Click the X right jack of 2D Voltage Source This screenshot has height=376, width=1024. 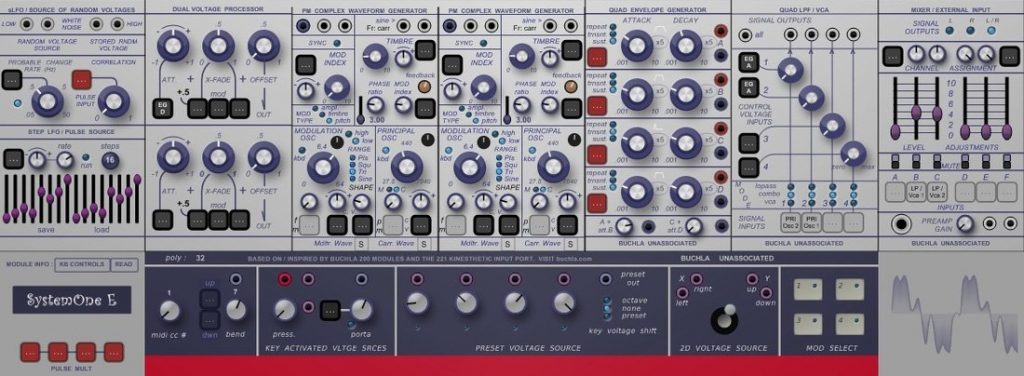pos(697,279)
